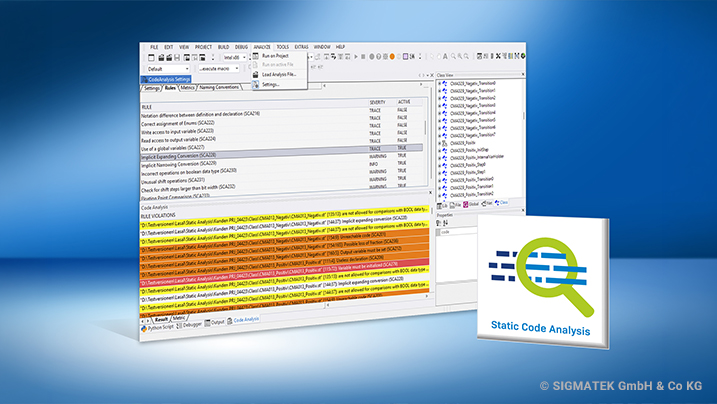
Task: Select Run on Project menu entry
Action: pos(275,55)
